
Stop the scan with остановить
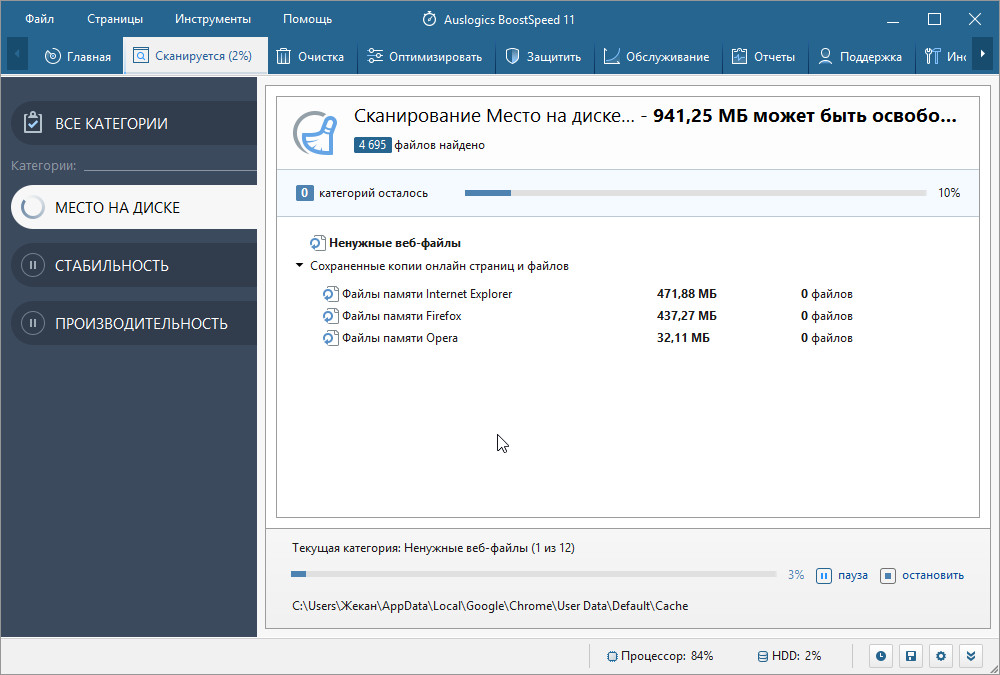(x=922, y=575)
